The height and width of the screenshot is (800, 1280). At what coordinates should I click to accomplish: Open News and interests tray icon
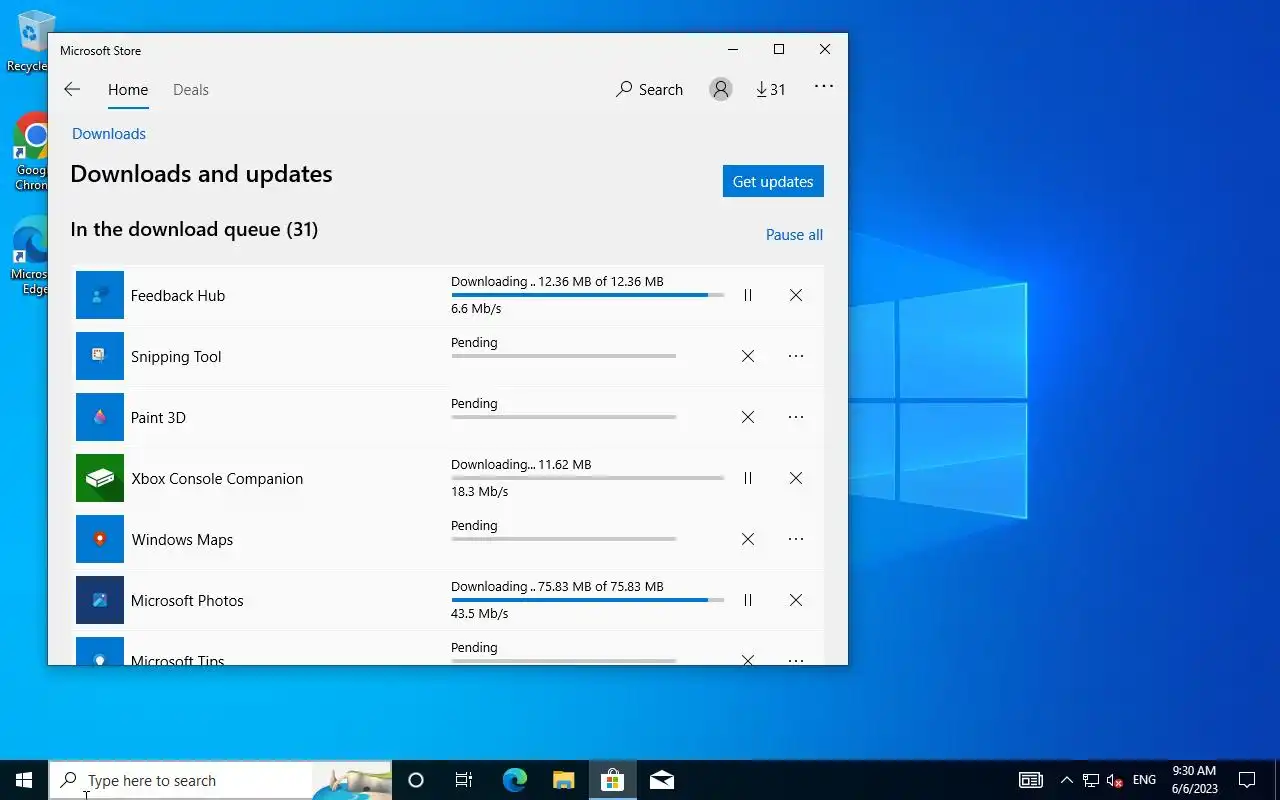pyautogui.click(x=1031, y=780)
